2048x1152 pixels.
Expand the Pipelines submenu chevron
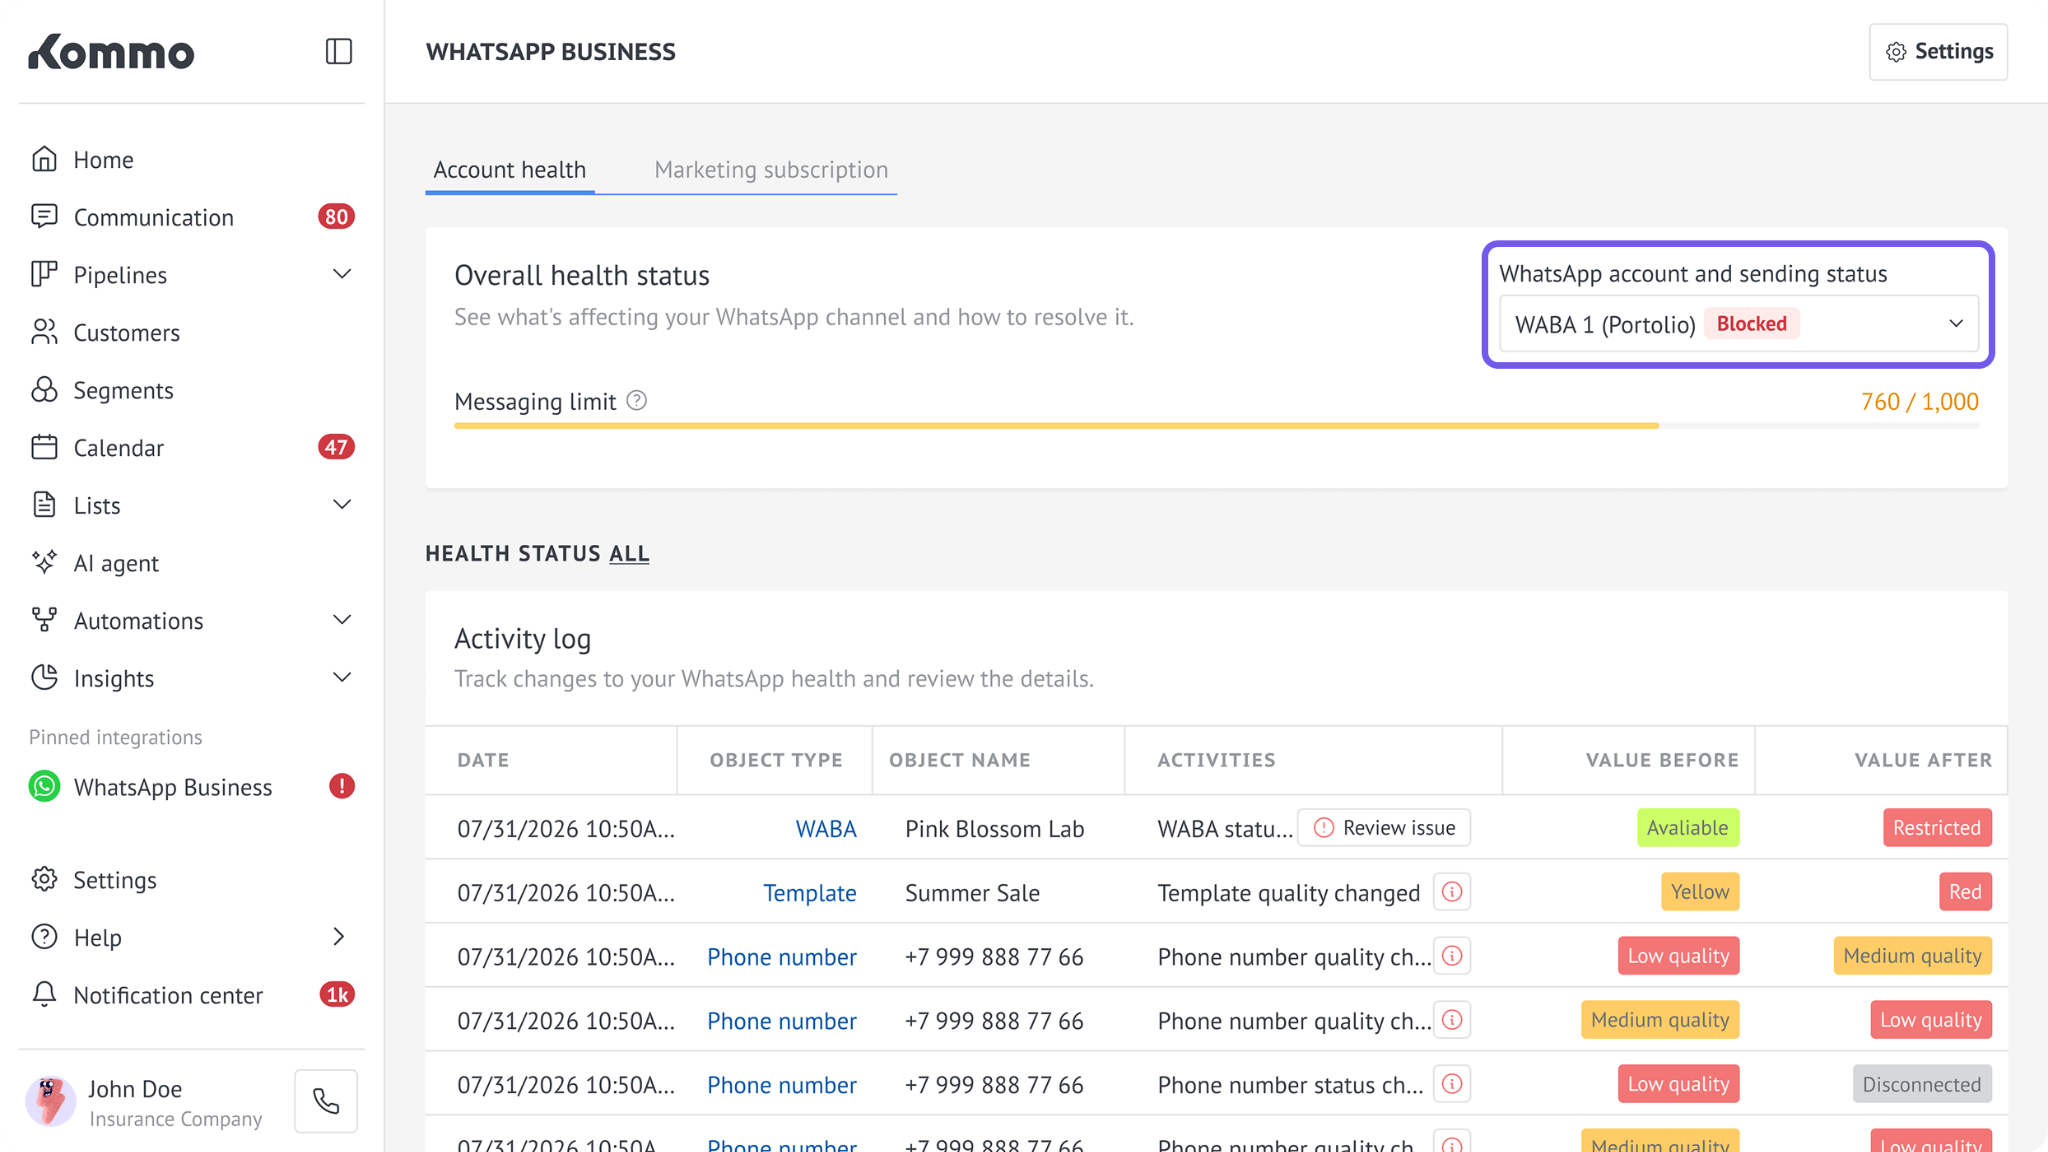click(342, 274)
